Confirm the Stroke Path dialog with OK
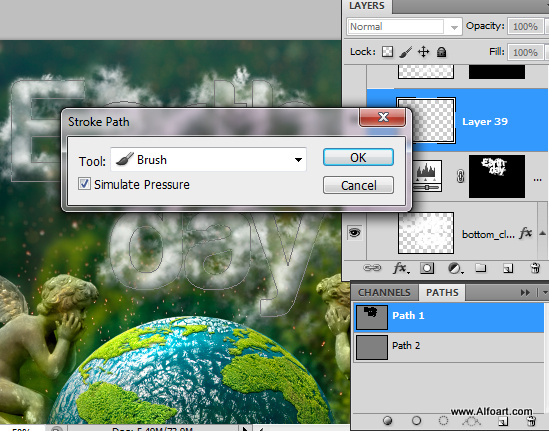This screenshot has width=549, height=431. coord(358,157)
